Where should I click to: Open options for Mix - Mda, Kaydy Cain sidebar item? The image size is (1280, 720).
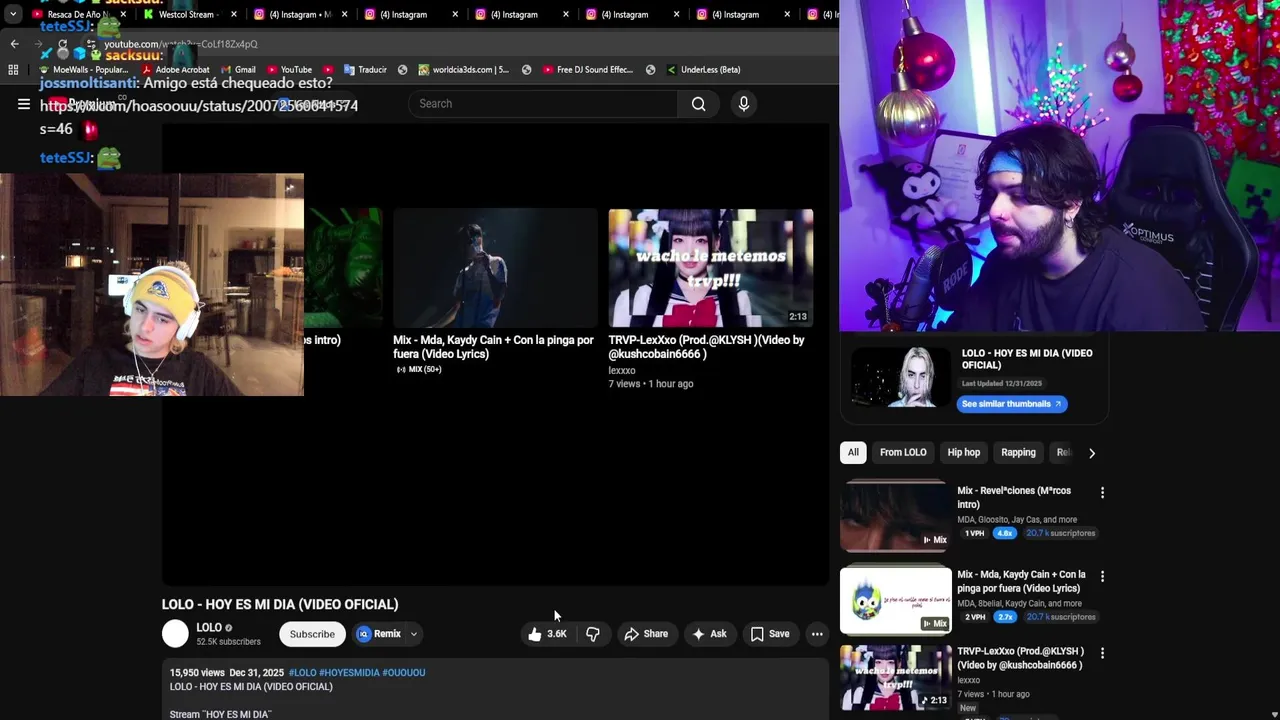(x=1102, y=577)
